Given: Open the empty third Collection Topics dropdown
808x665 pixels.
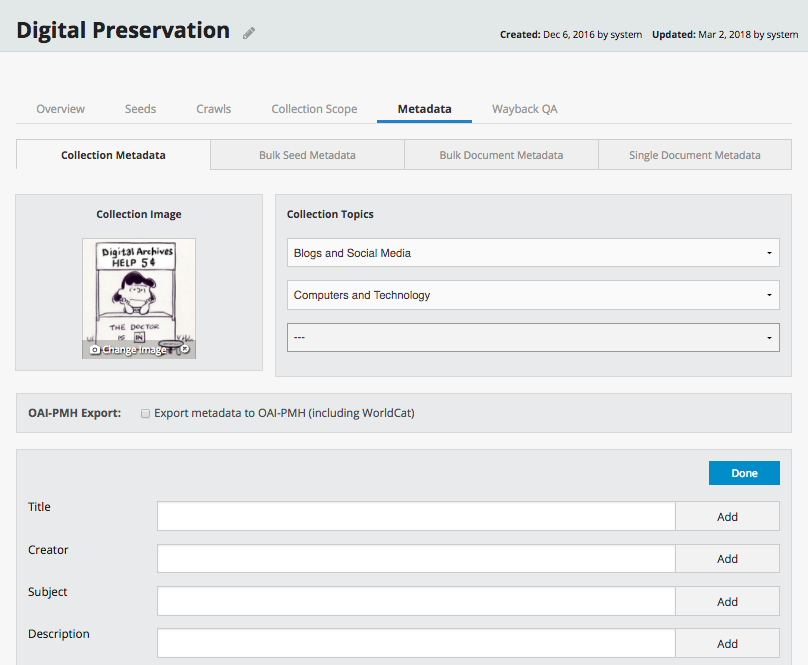Looking at the screenshot, I should point(532,338).
